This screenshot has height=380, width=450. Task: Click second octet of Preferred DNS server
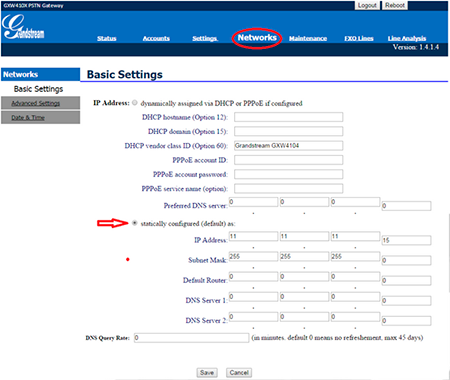pos(304,202)
